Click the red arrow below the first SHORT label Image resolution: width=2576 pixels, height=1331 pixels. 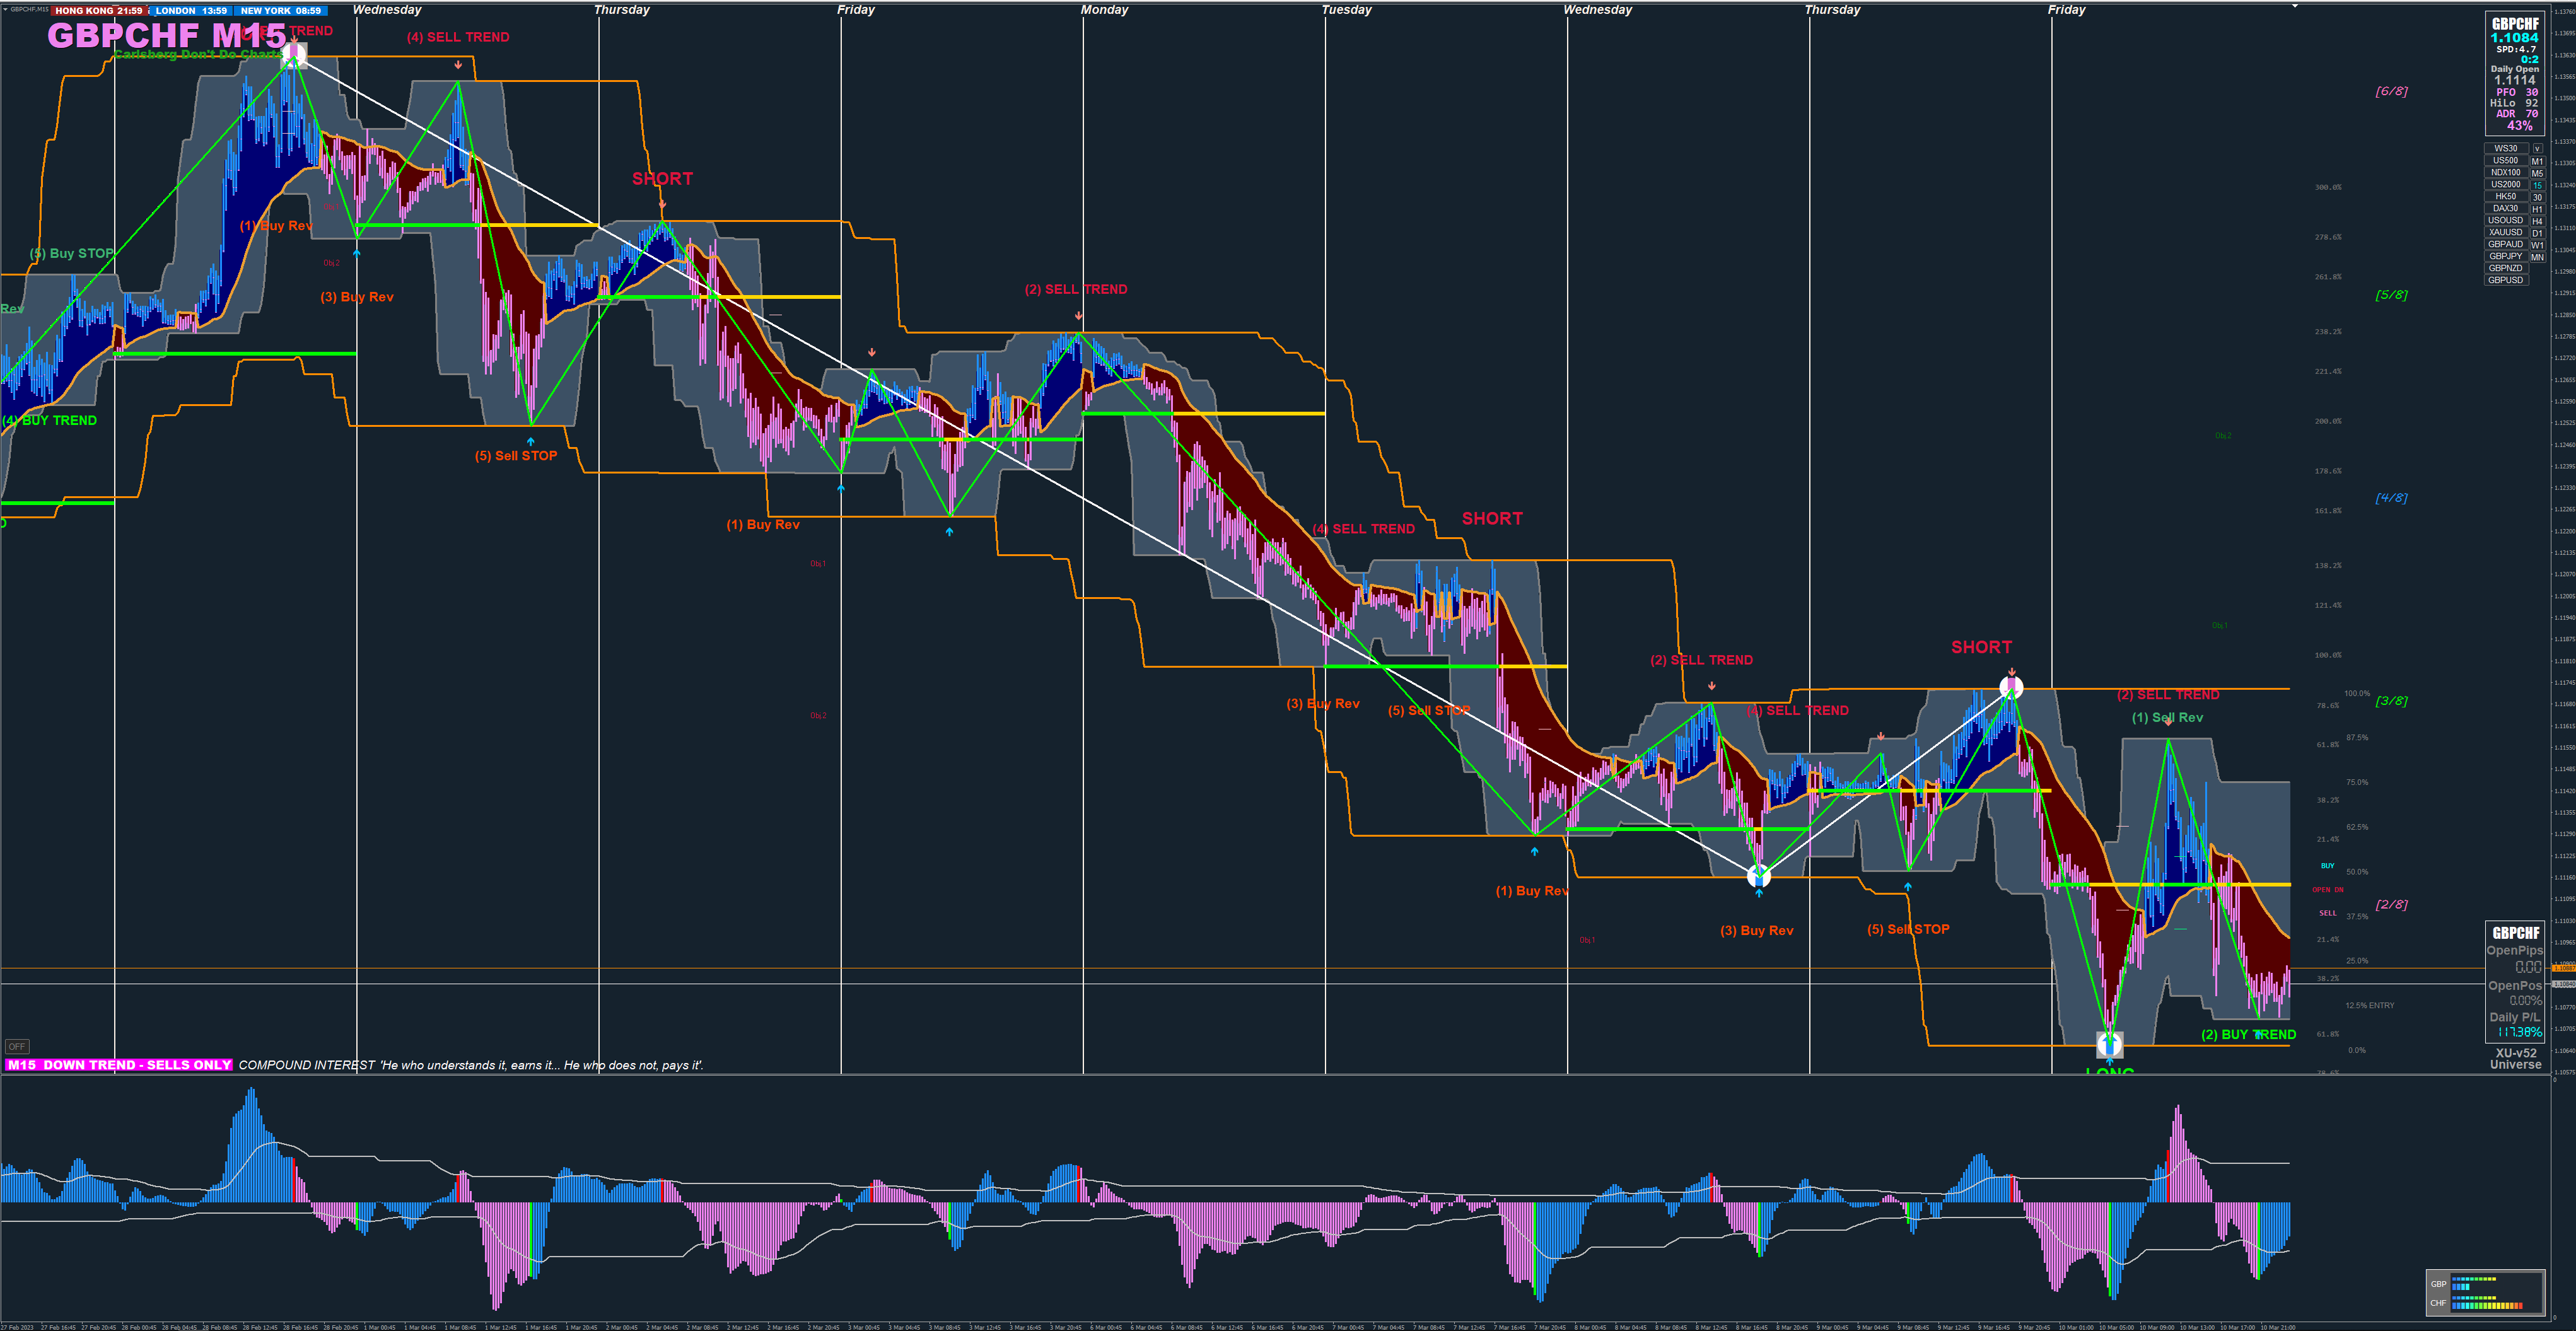[x=662, y=205]
